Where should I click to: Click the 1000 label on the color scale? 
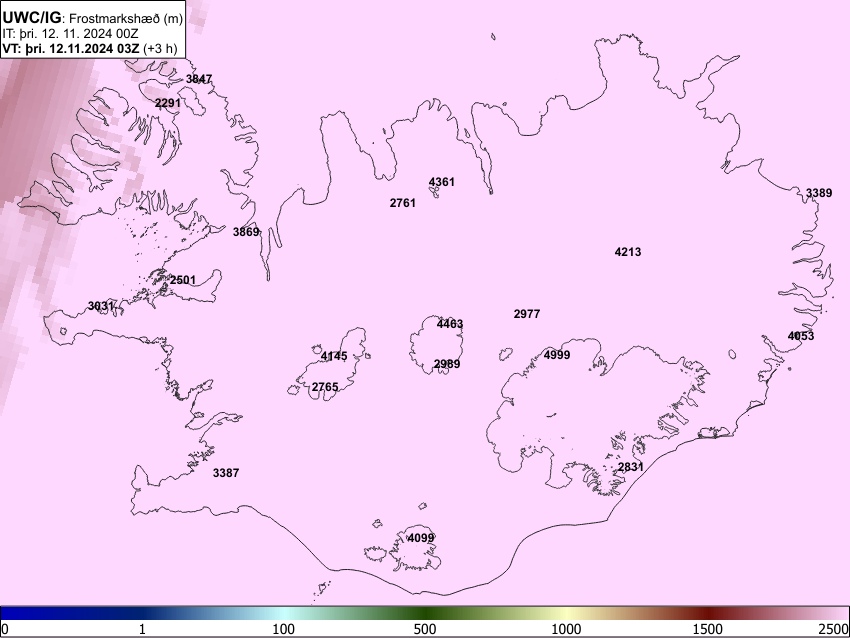pos(566,629)
